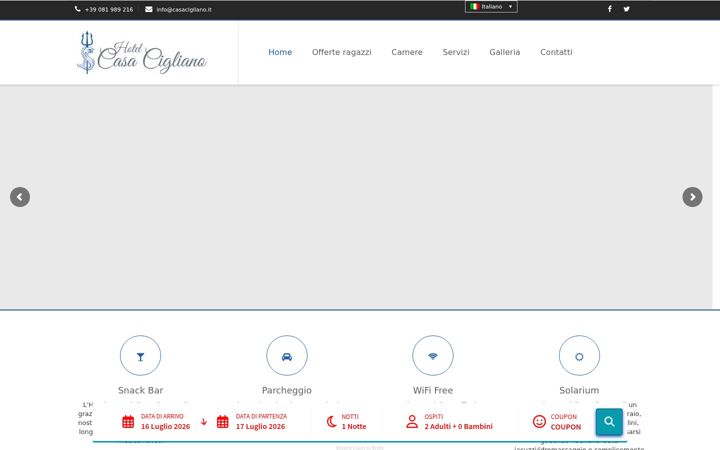720x450 pixels.
Task: Open the Twitter profile icon
Action: pos(626,9)
